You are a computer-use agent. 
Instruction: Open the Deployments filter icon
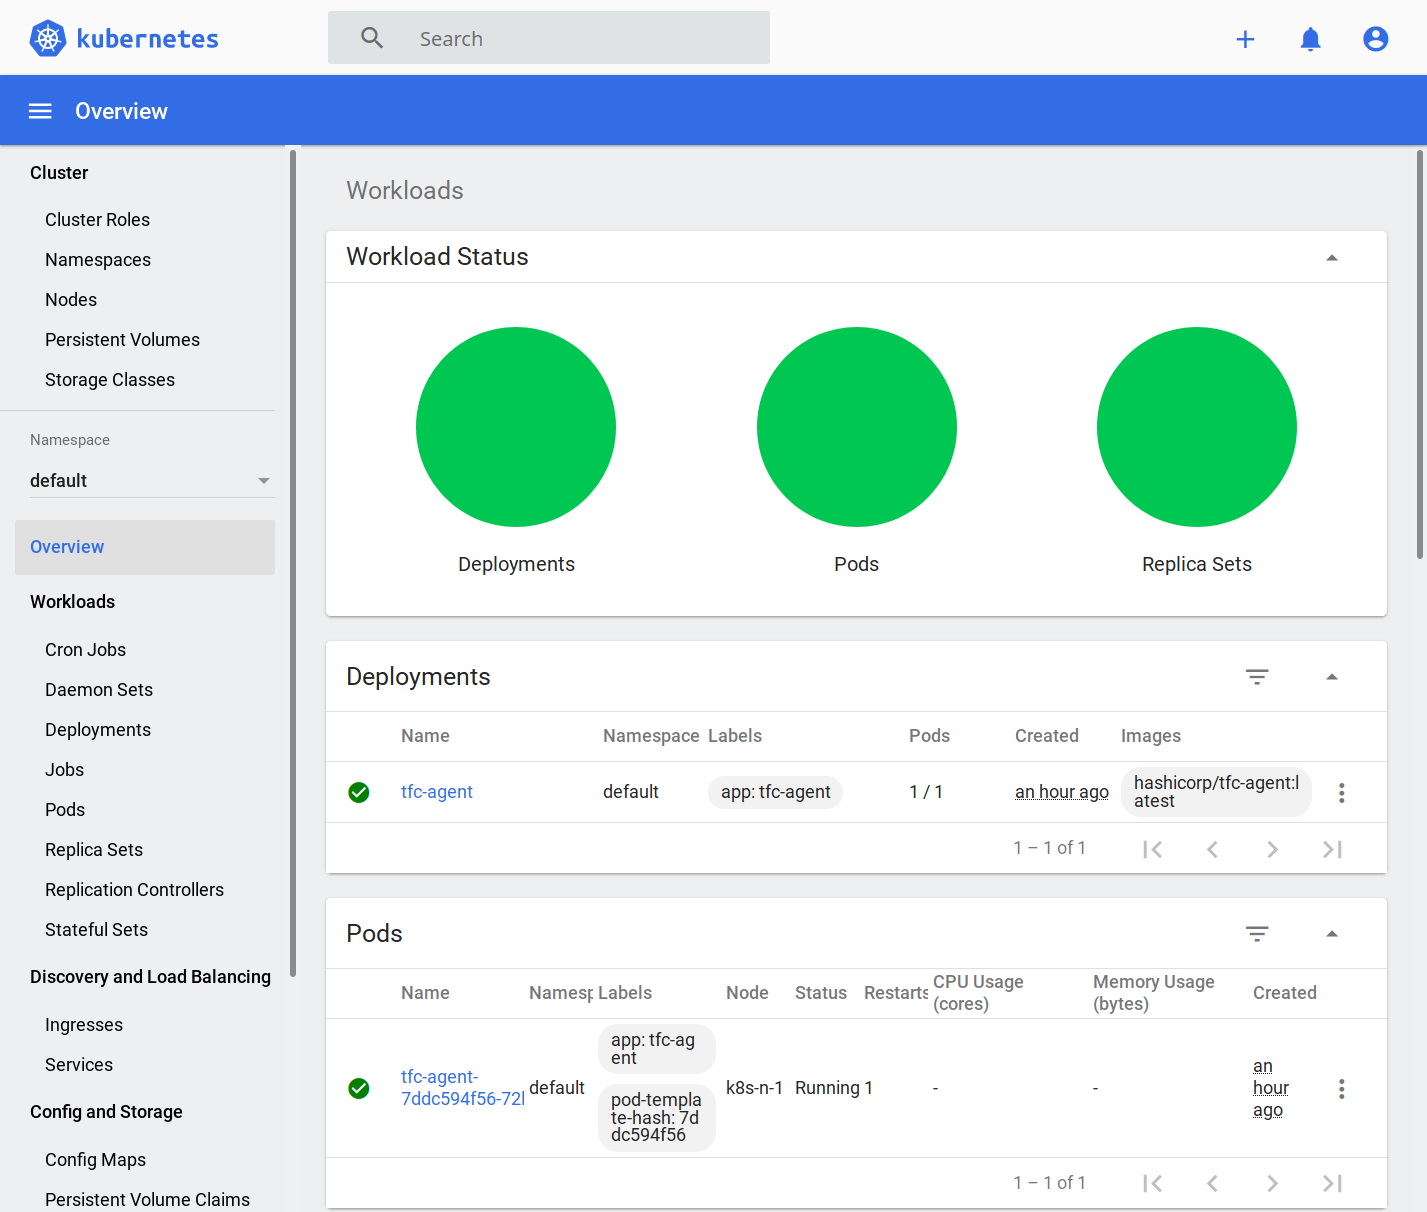click(1257, 677)
